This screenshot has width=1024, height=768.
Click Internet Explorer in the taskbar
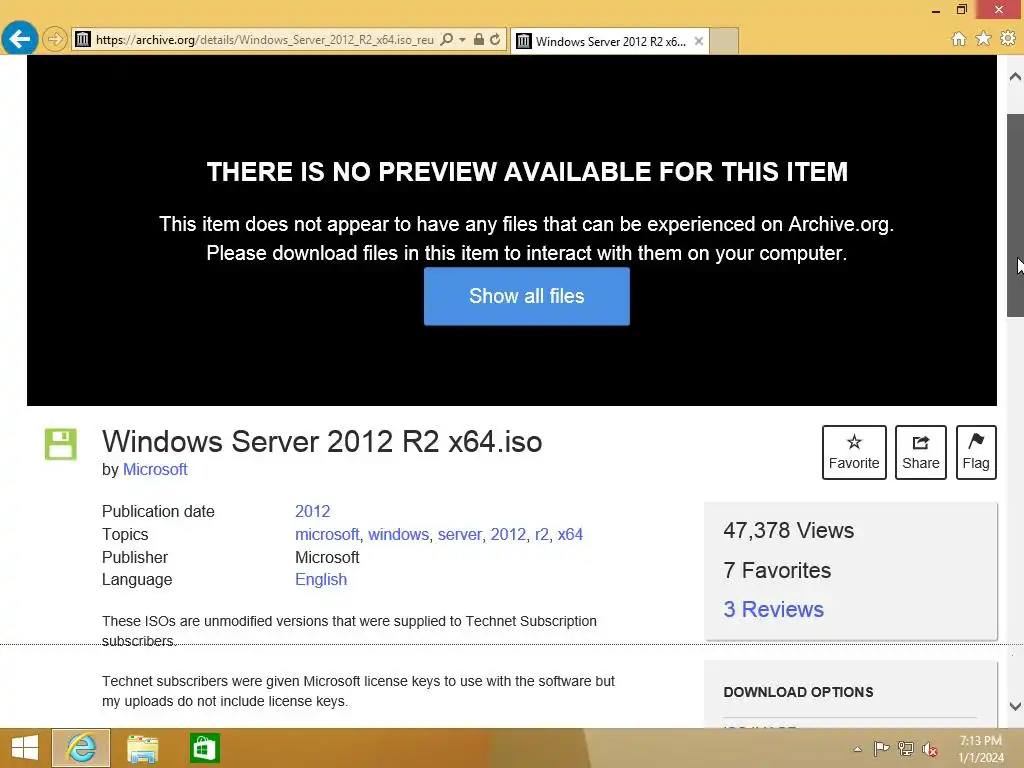point(81,748)
